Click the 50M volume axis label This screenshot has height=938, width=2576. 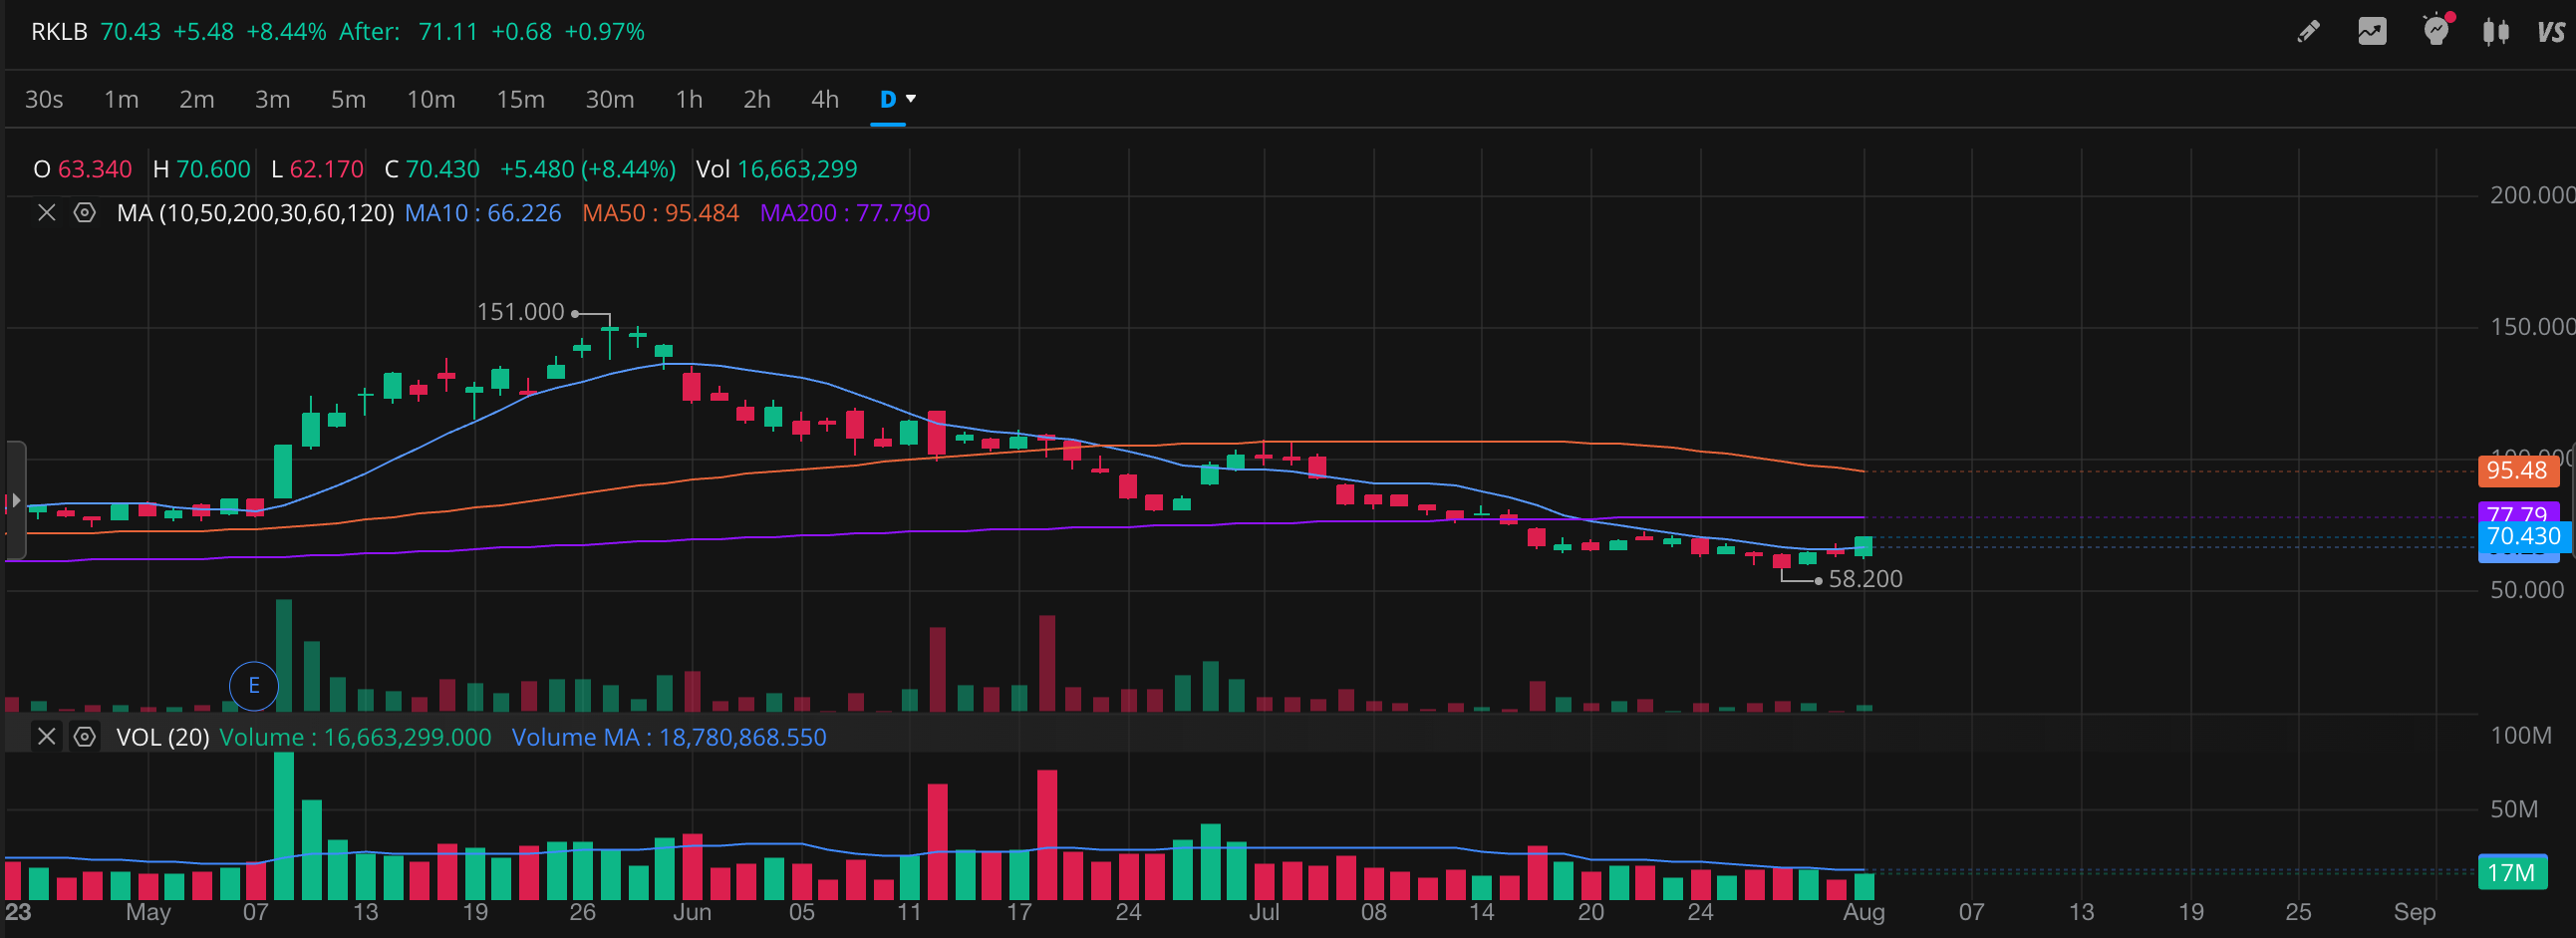2514,809
